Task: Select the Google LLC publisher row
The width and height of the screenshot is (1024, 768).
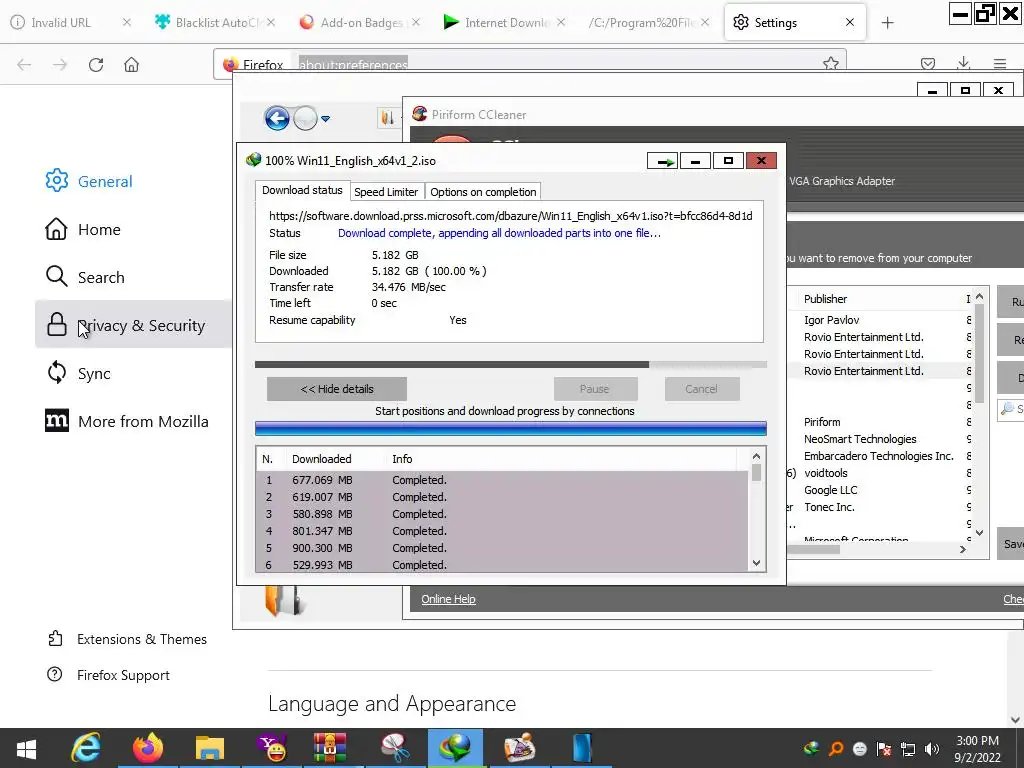Action: pyautogui.click(x=830, y=490)
